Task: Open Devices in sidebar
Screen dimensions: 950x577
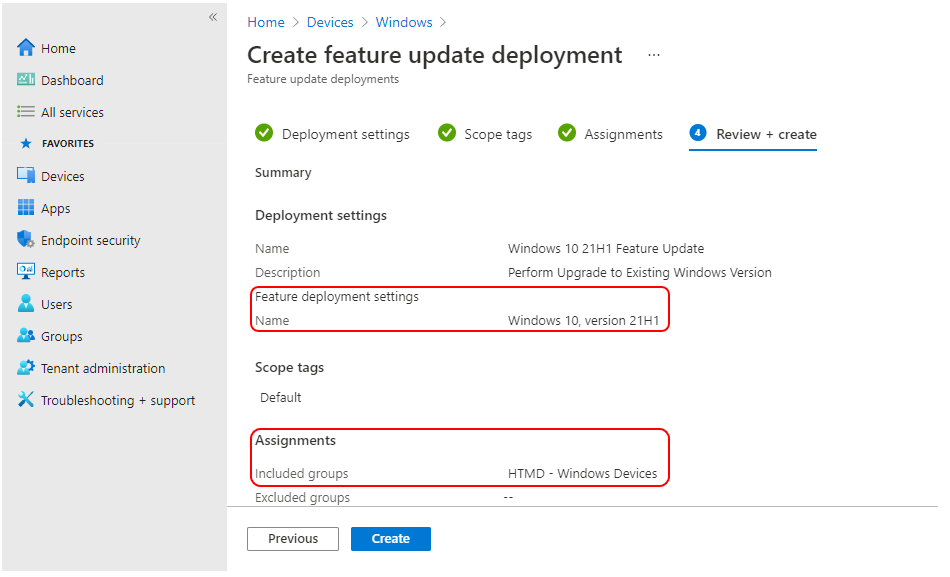Action: 62,176
